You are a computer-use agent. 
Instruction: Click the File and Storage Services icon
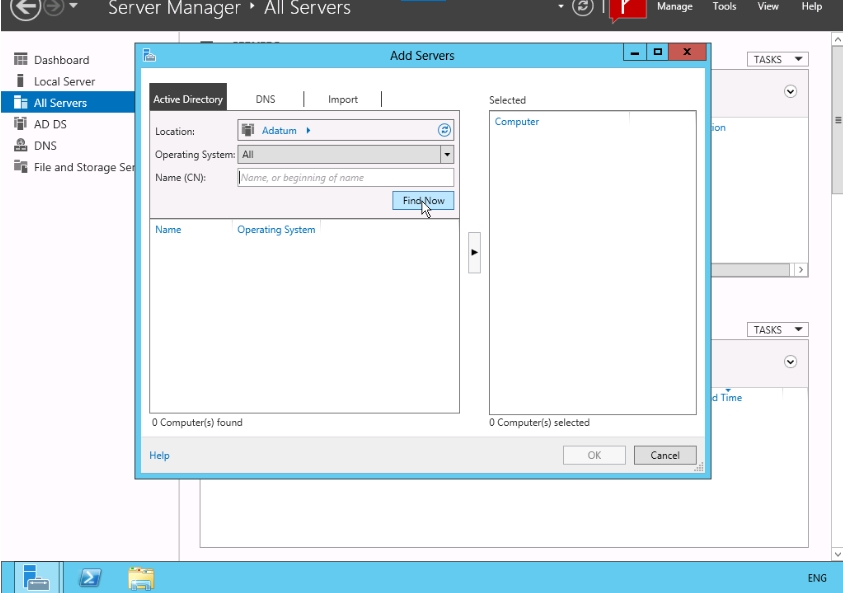click(20, 167)
